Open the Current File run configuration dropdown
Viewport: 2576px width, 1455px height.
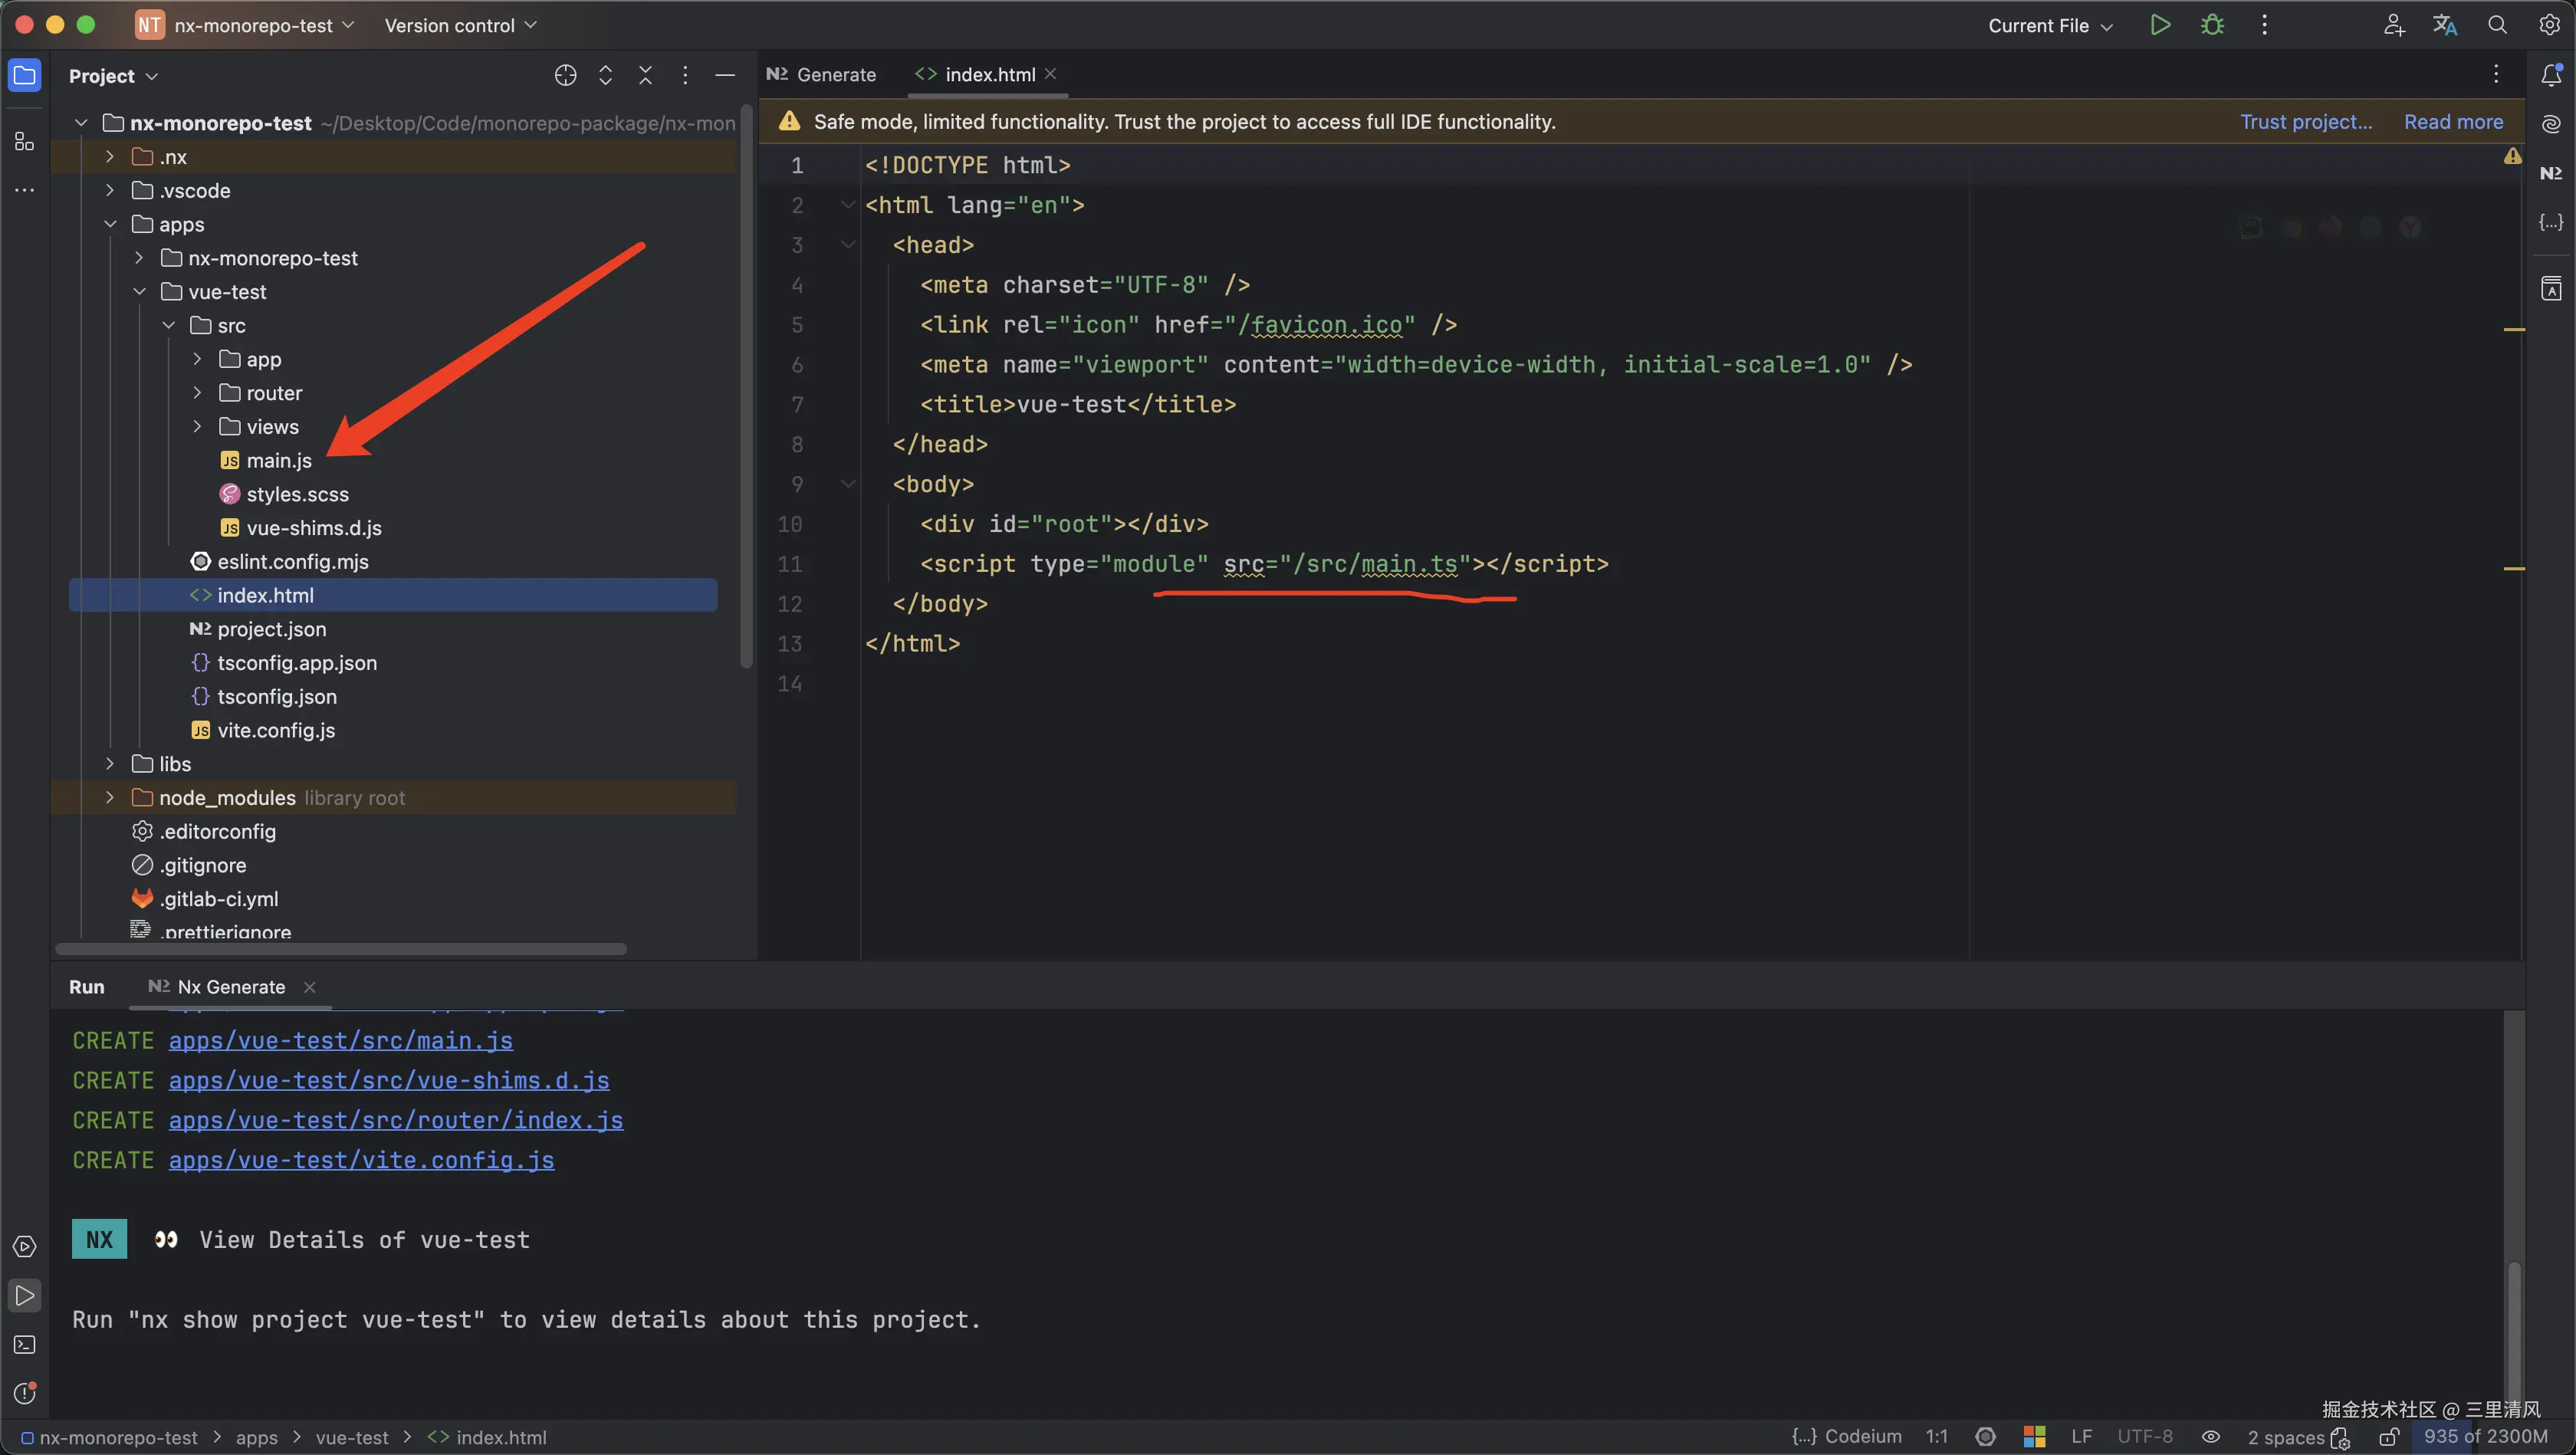click(2049, 26)
